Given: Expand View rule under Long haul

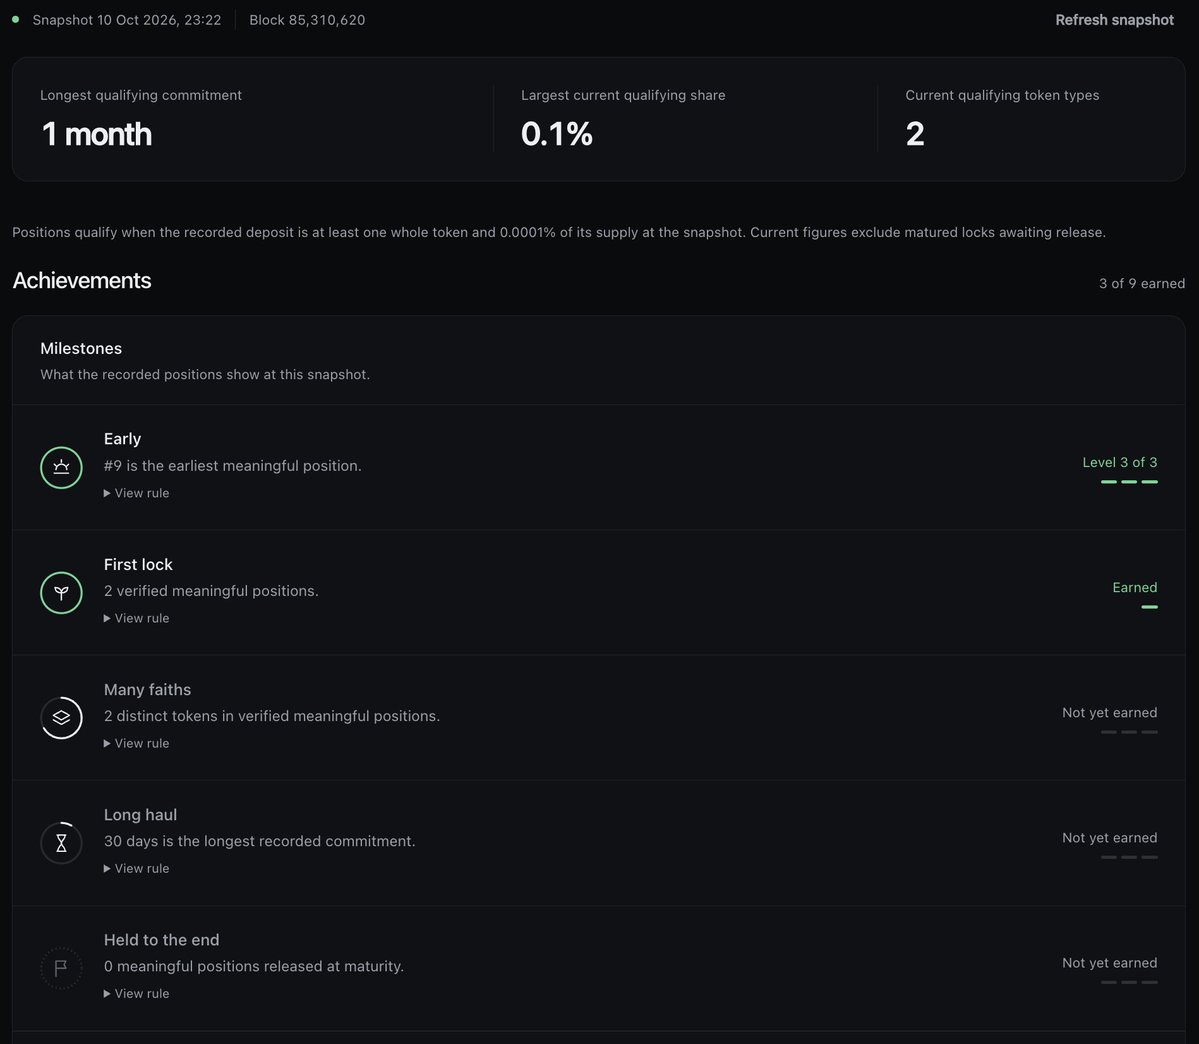Looking at the screenshot, I should coord(137,869).
